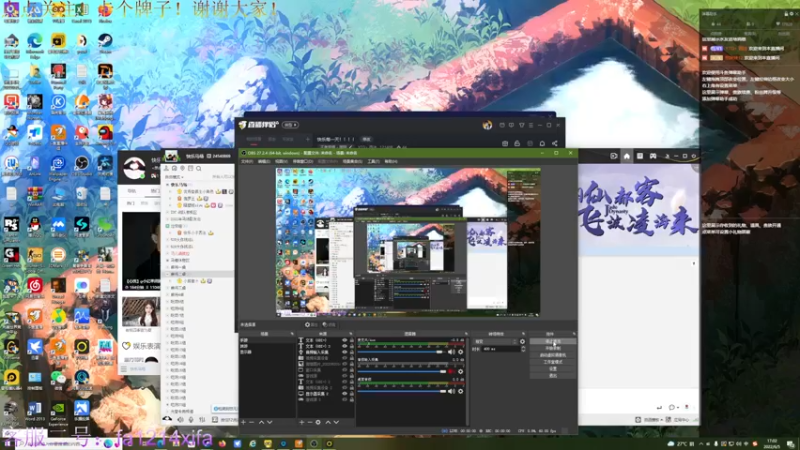Click the stop streaming button in OBS controls

[553, 341]
